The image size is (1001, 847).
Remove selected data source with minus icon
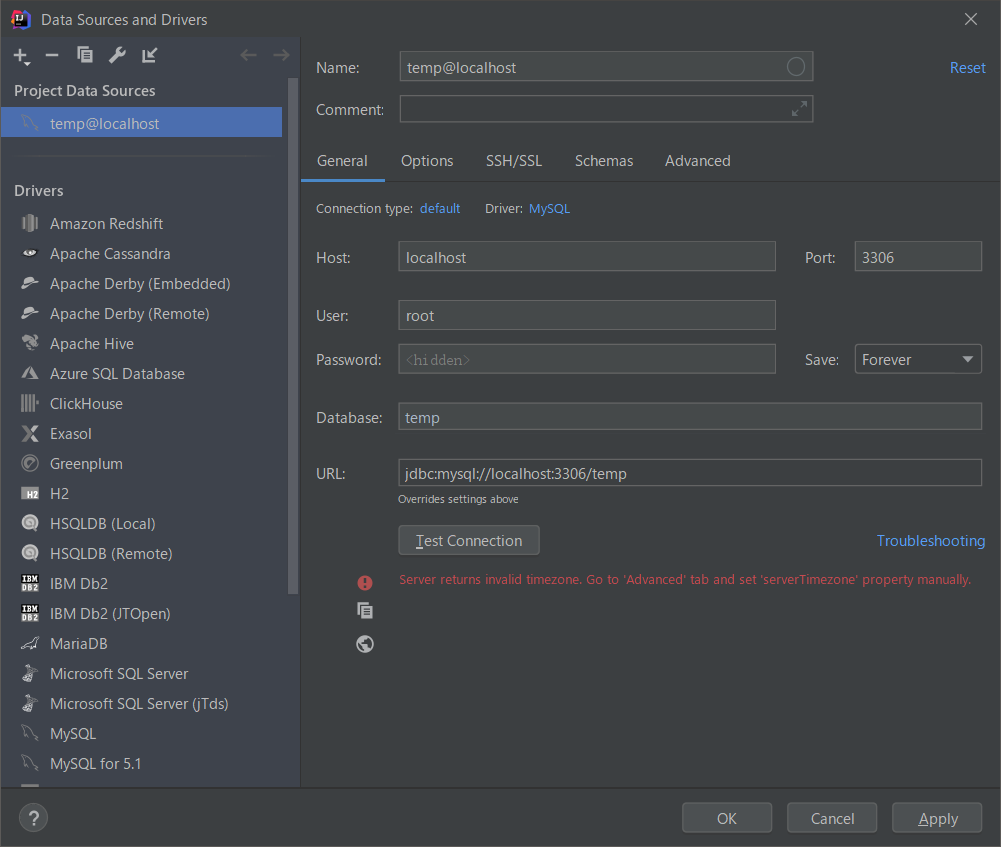[x=52, y=56]
